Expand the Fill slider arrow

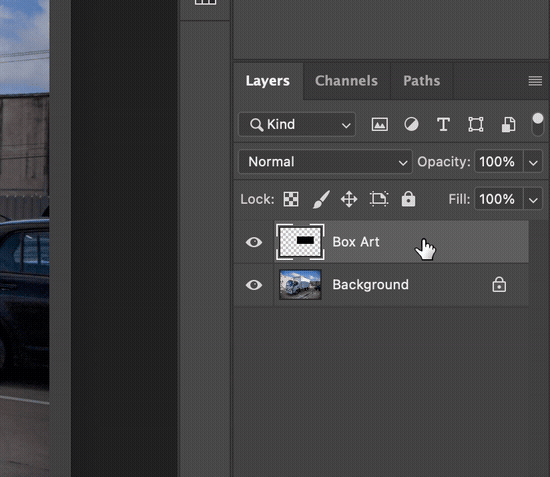(533, 199)
